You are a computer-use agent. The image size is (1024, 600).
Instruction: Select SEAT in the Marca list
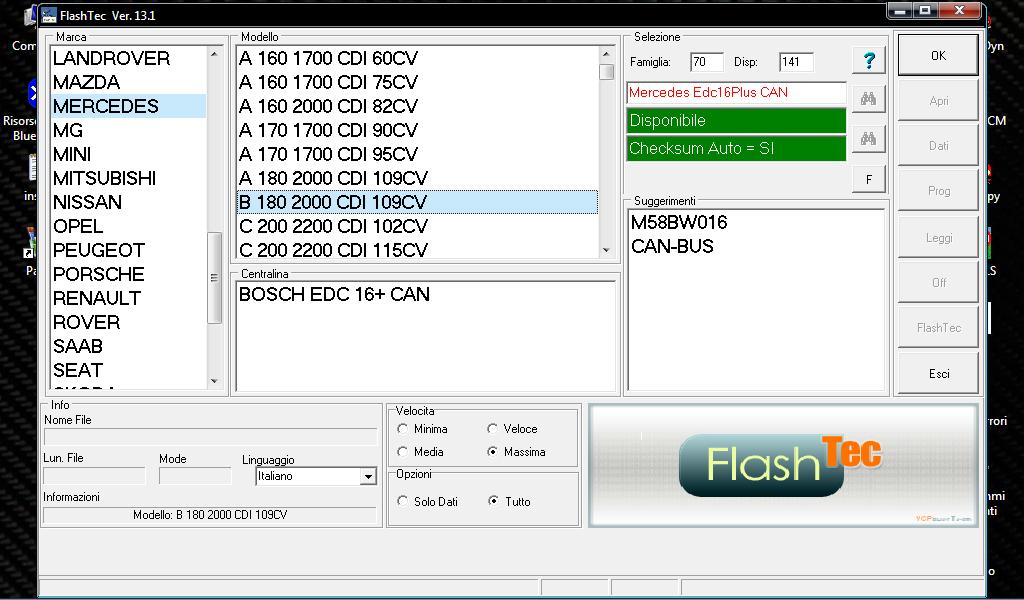(x=129, y=370)
